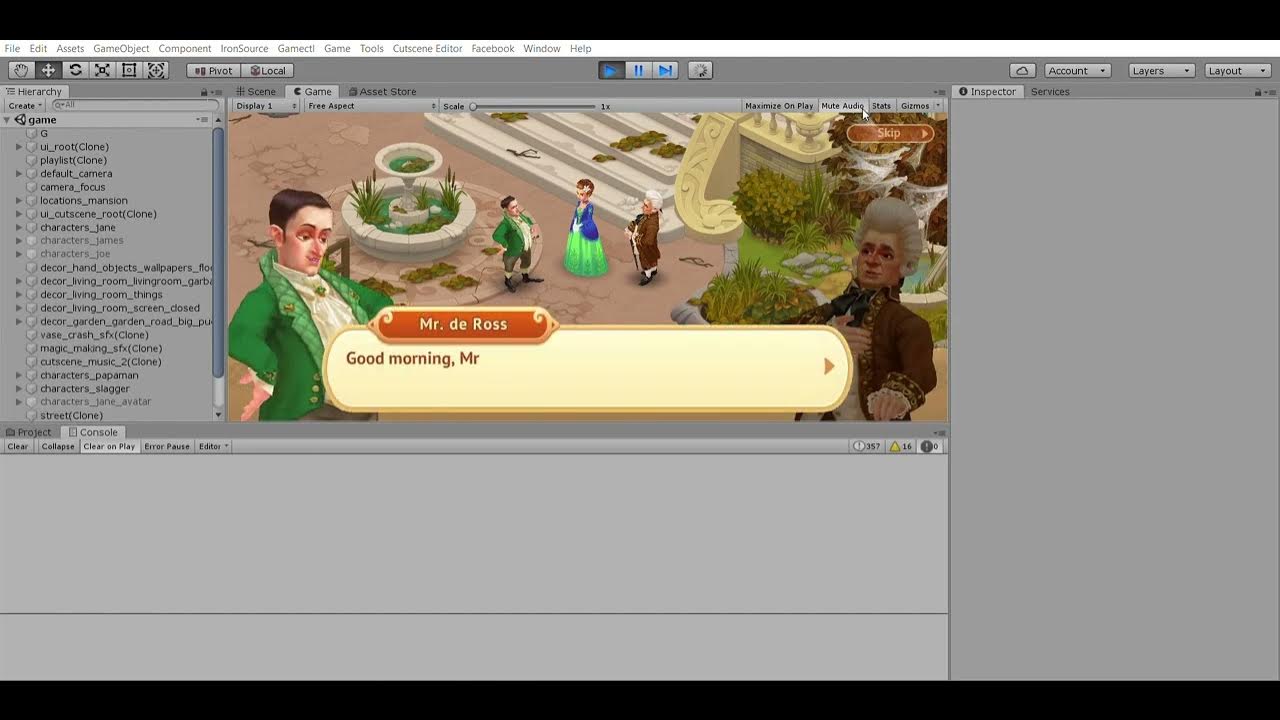
Task: Toggle Collapse in the Console
Action: click(x=58, y=446)
